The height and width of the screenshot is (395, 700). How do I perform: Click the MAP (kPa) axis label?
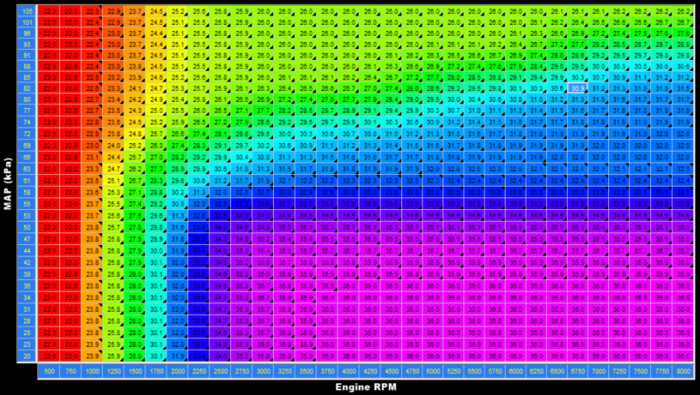[7, 184]
